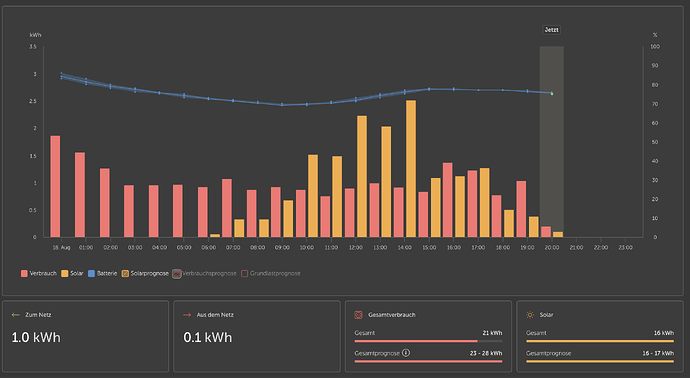690x378 pixels.
Task: Click the '0.1 kWh' Aus dem Netz value
Action: tap(208, 338)
